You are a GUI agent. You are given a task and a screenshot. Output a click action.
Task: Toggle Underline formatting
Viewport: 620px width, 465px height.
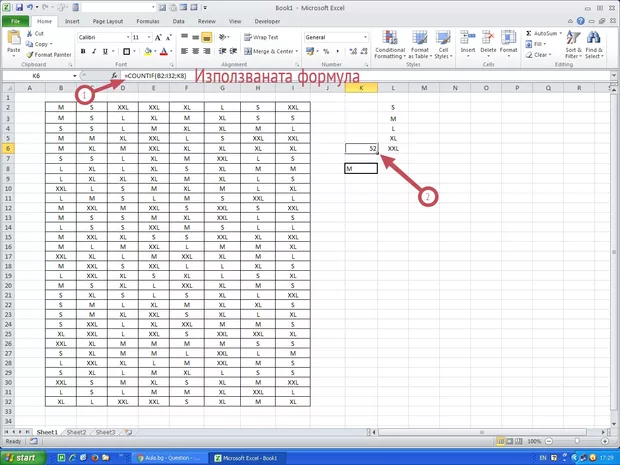coord(105,51)
